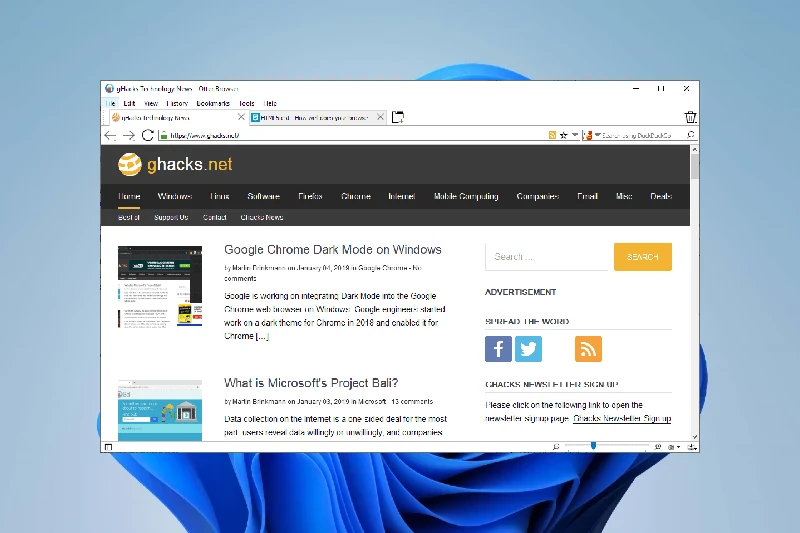Screen dimensions: 800x533
Task: Open the Contact link
Action: pyautogui.click(x=214, y=217)
